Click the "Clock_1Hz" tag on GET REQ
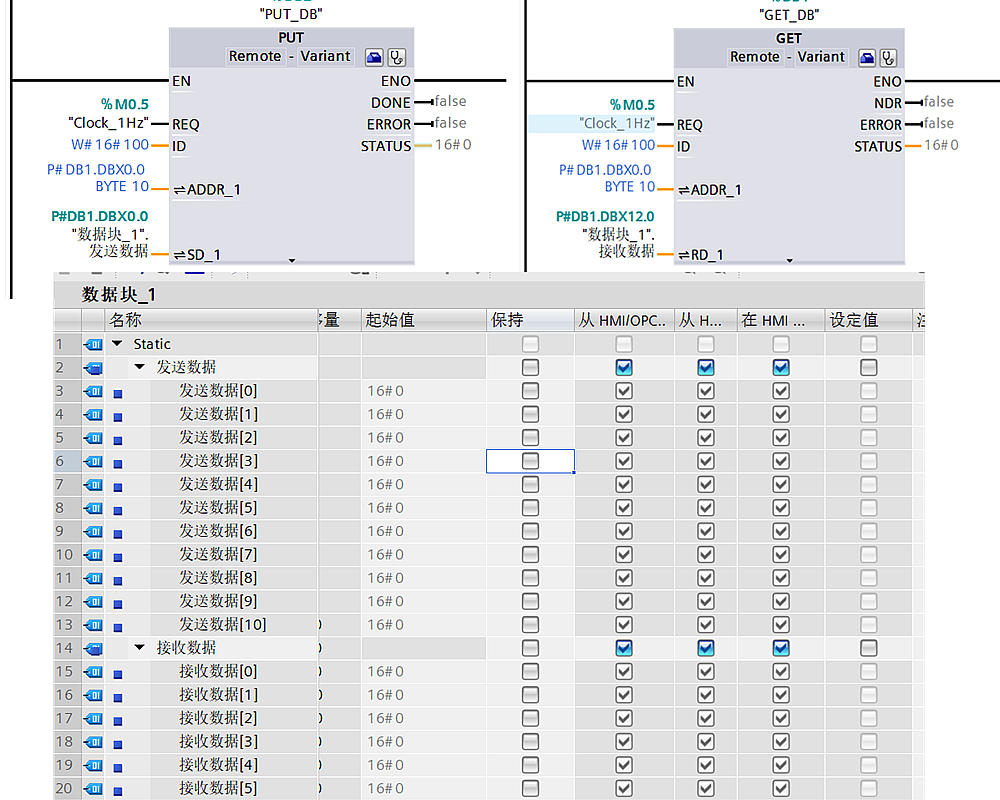The height and width of the screenshot is (800, 1000). (x=617, y=124)
